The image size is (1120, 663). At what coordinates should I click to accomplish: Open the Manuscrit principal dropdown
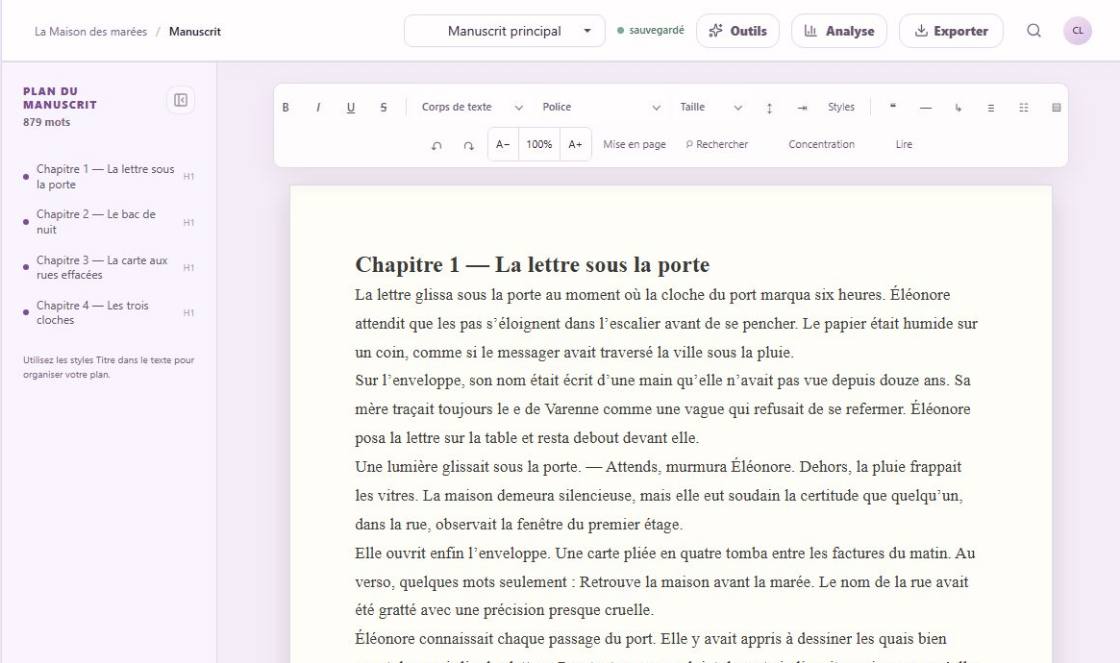pos(504,31)
